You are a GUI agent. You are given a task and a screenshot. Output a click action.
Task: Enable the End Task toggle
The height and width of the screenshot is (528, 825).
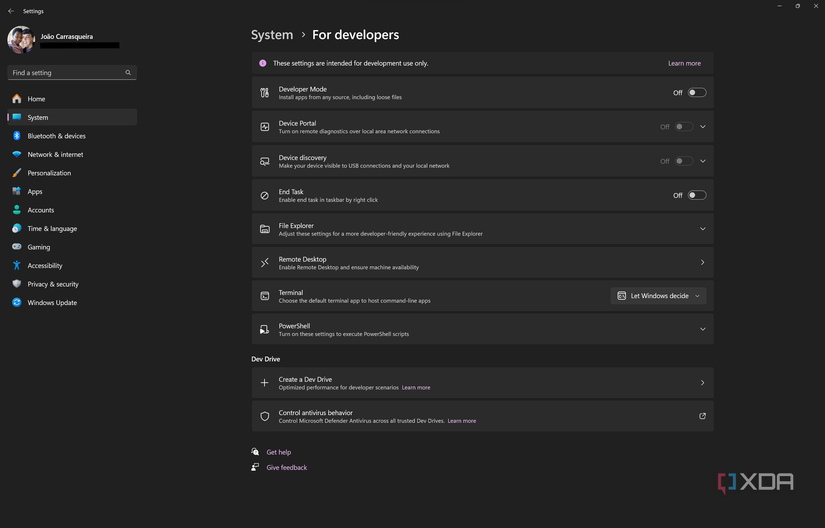tap(696, 196)
